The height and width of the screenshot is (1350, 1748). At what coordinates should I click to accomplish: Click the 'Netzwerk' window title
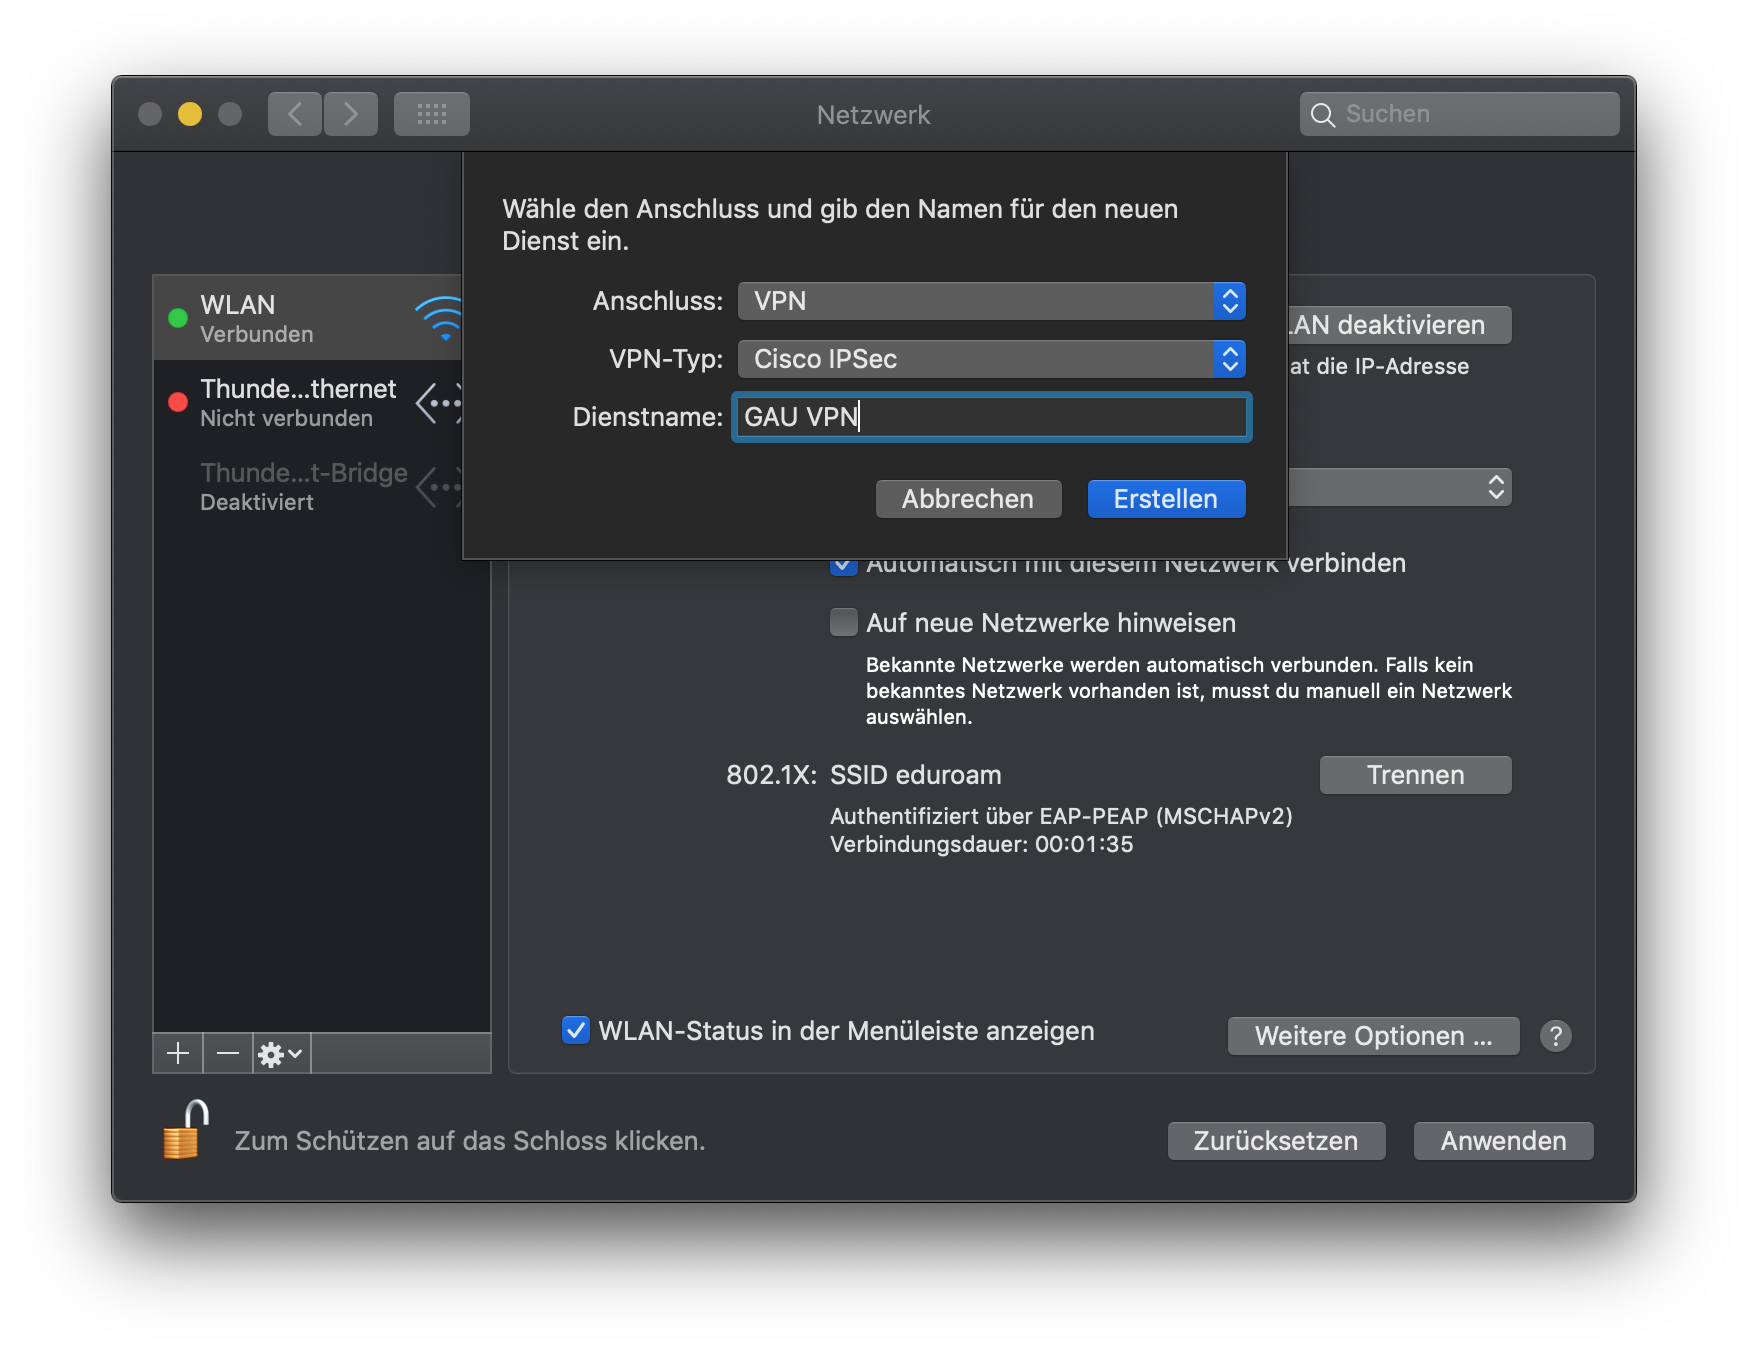[x=873, y=115]
